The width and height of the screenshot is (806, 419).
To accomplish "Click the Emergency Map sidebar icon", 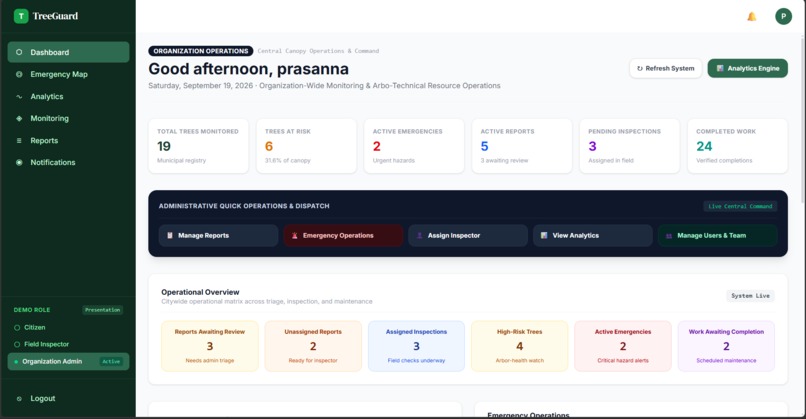I will click(19, 75).
